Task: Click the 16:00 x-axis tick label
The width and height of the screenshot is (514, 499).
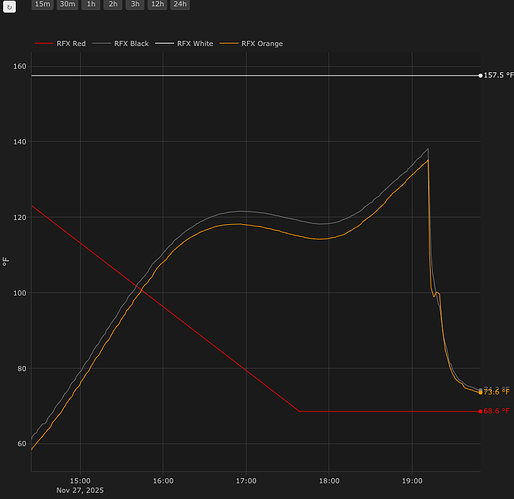Action: pos(163,481)
